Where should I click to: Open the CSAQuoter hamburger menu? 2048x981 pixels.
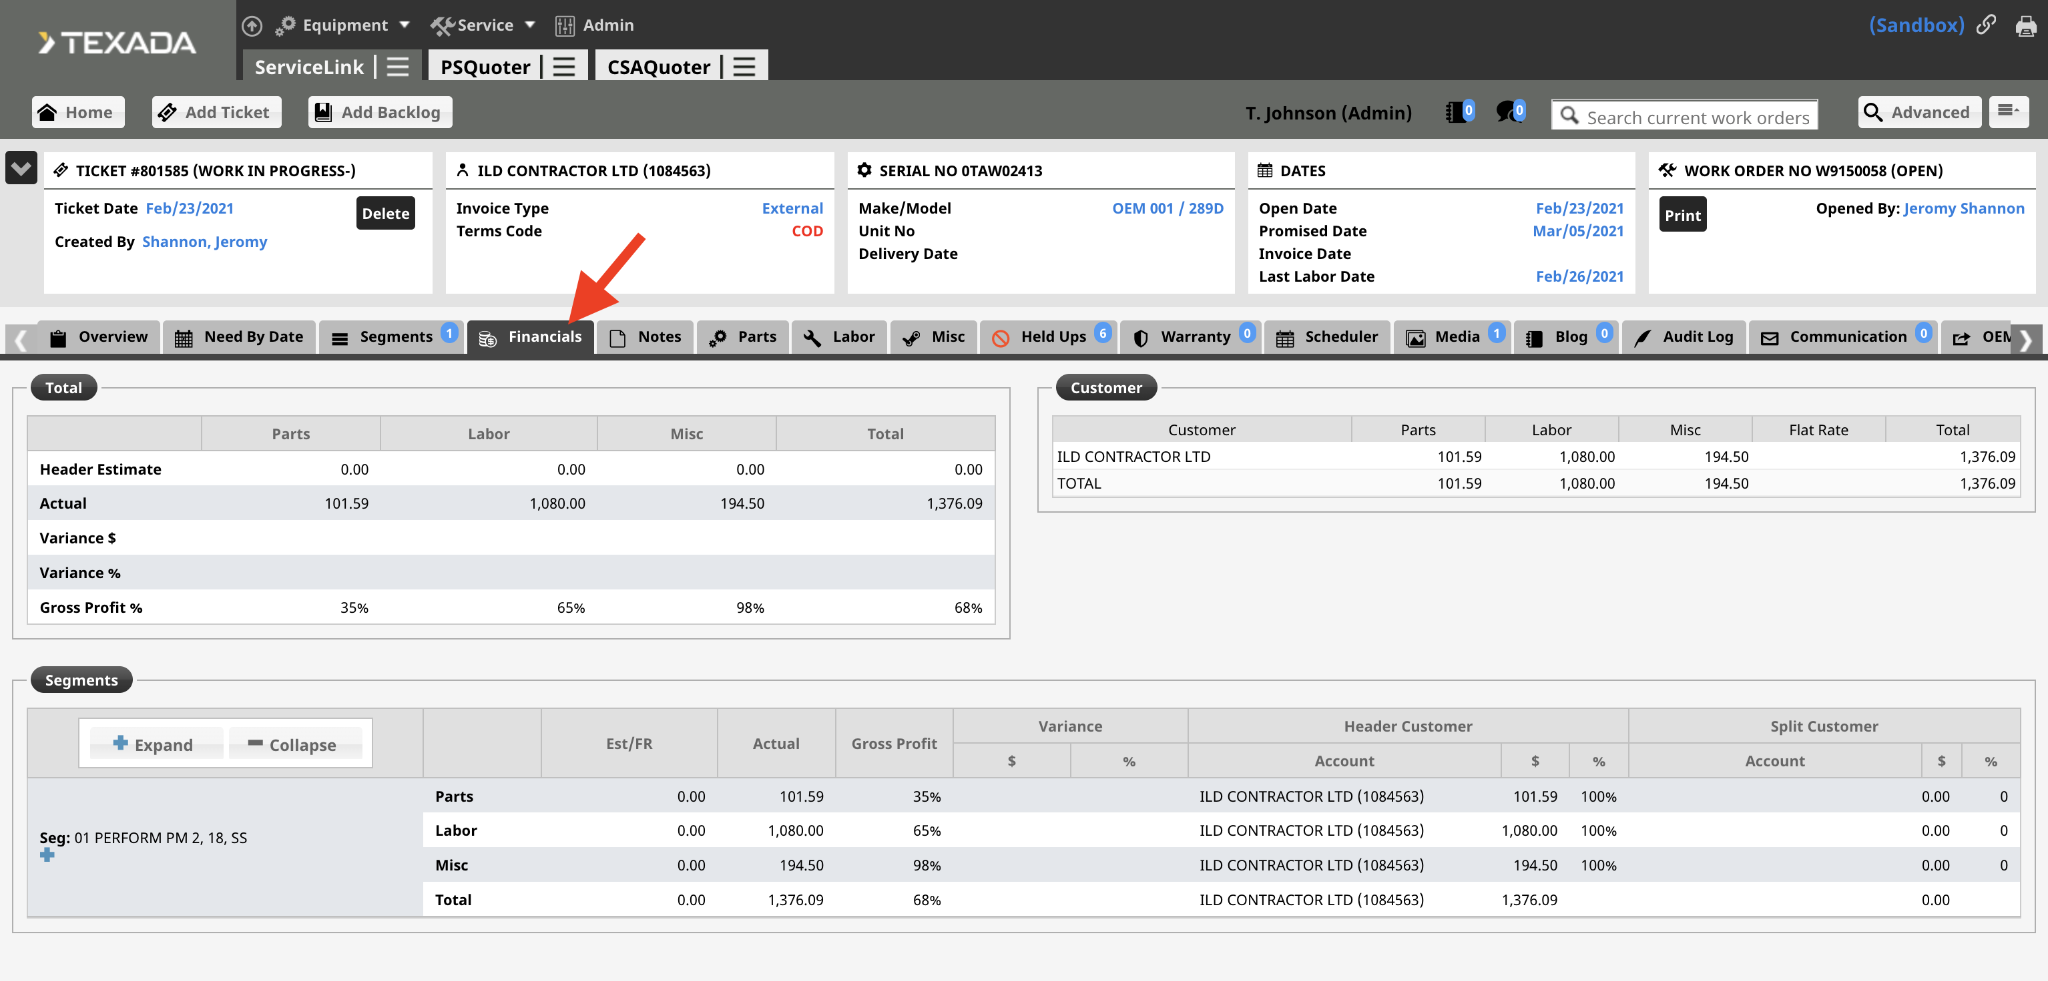(x=744, y=67)
